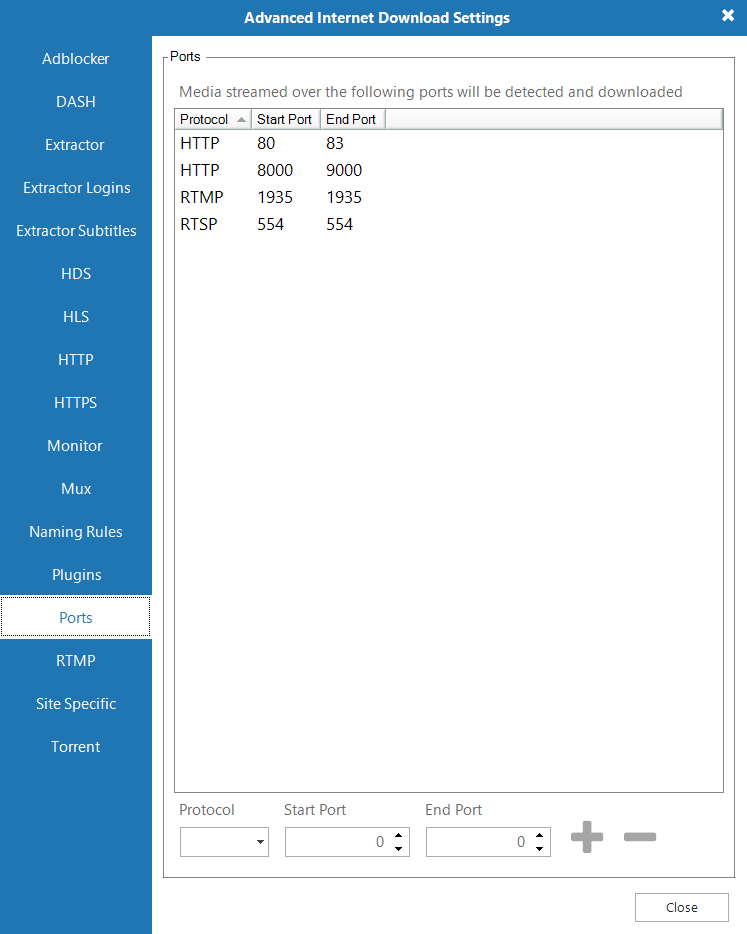Click the minus icon to remove port

tap(640, 837)
